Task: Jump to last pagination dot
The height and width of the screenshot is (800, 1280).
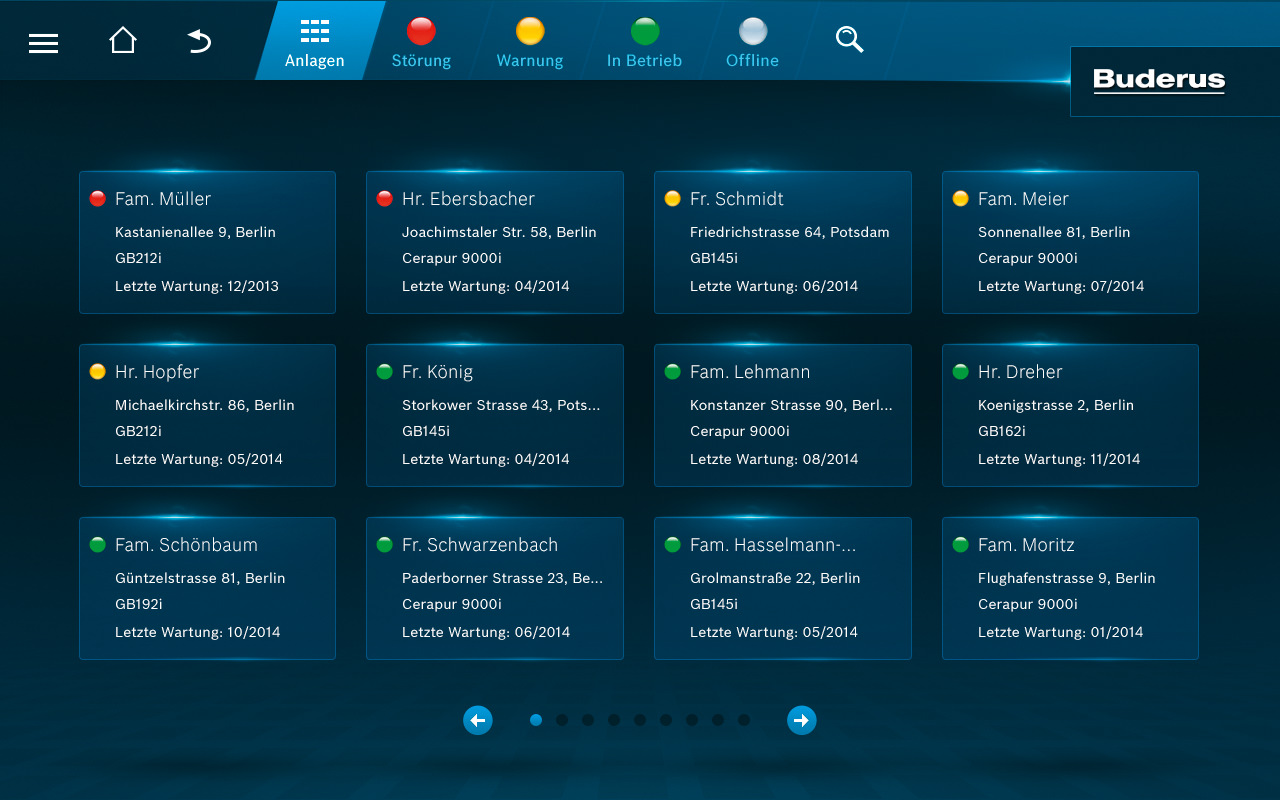Action: [744, 720]
